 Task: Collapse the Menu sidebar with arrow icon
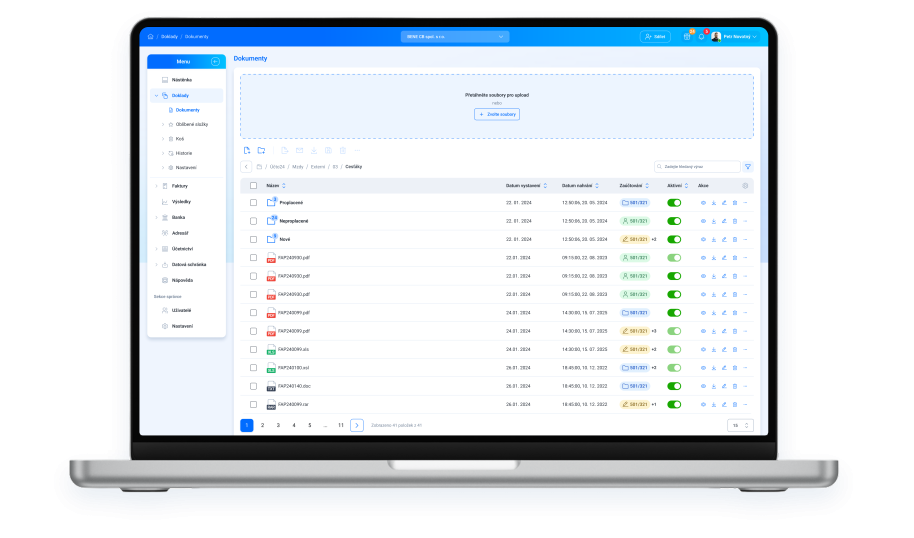click(x=216, y=62)
